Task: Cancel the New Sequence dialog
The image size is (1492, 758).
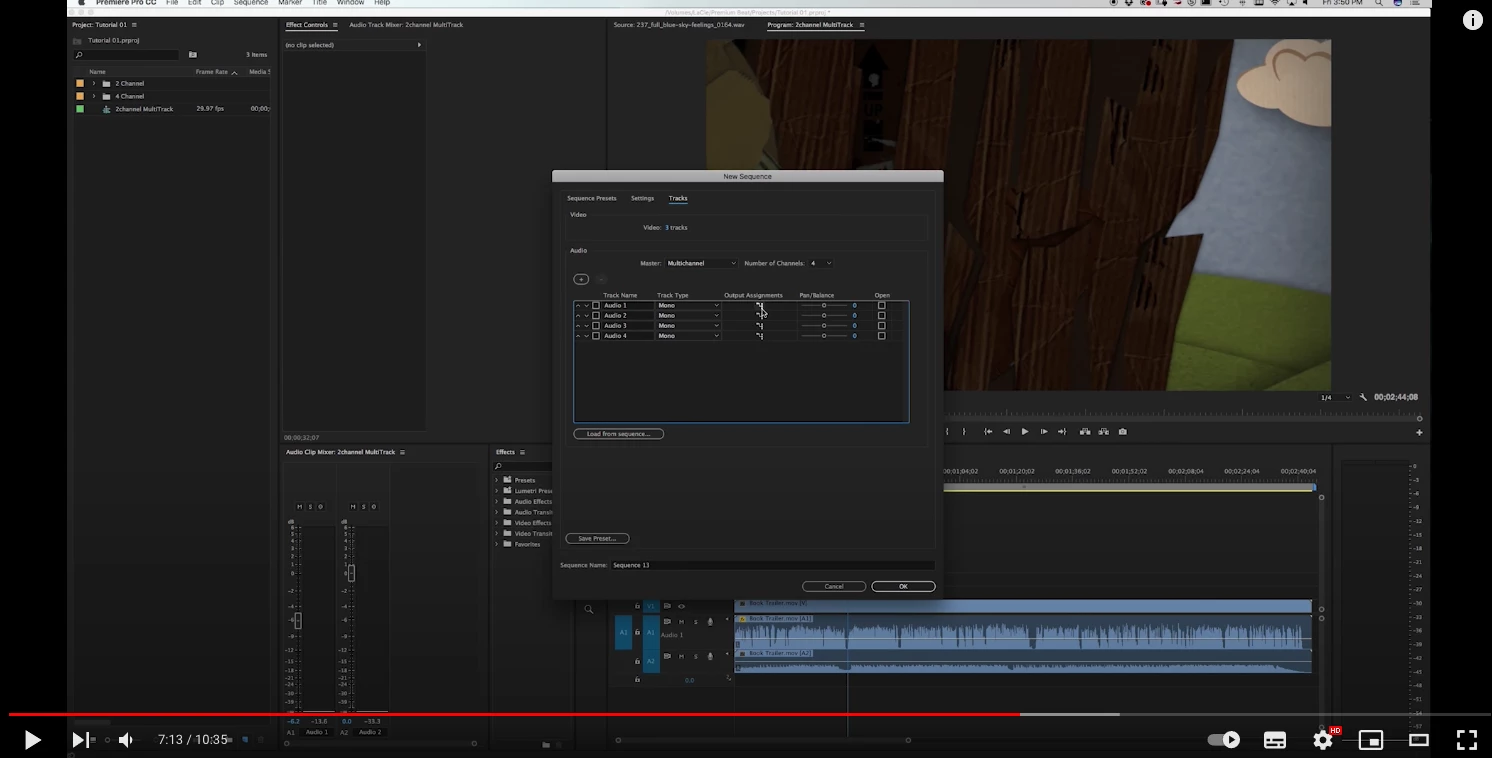Action: (834, 586)
